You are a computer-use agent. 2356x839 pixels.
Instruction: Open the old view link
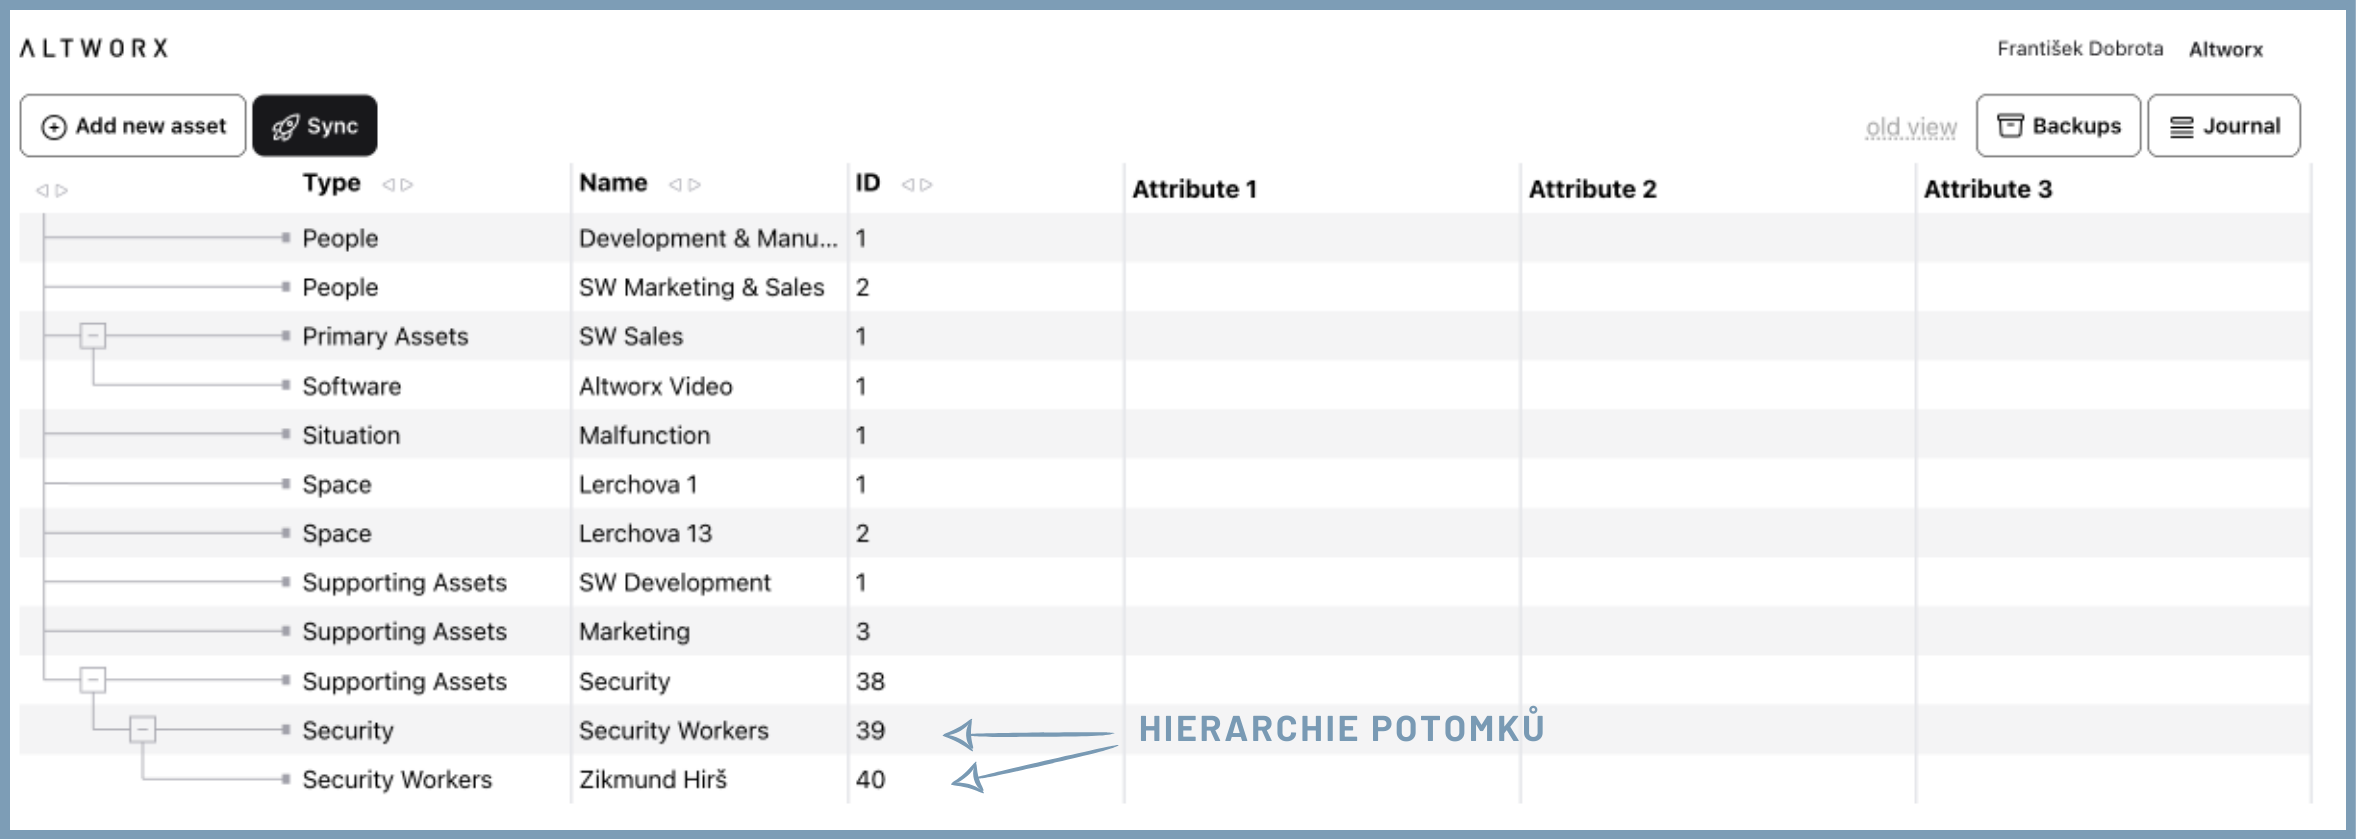click(1911, 127)
